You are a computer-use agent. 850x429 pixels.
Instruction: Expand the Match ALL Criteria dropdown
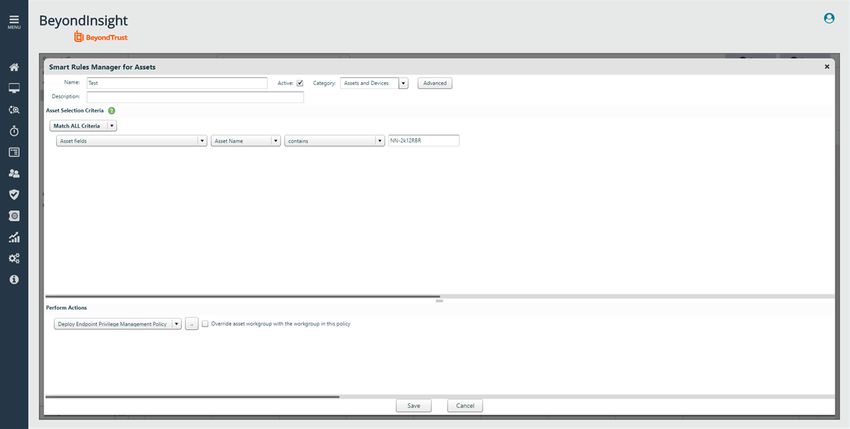83,126
